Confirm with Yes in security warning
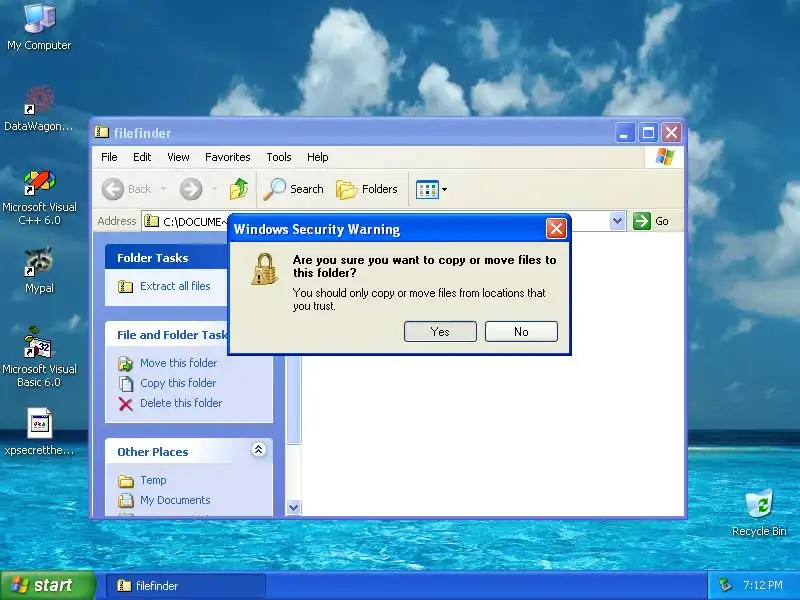This screenshot has width=800, height=600. click(x=440, y=332)
